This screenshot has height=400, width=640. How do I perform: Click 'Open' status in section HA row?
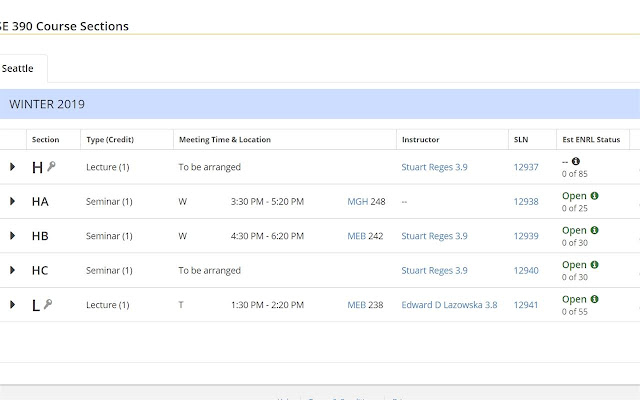(x=574, y=196)
